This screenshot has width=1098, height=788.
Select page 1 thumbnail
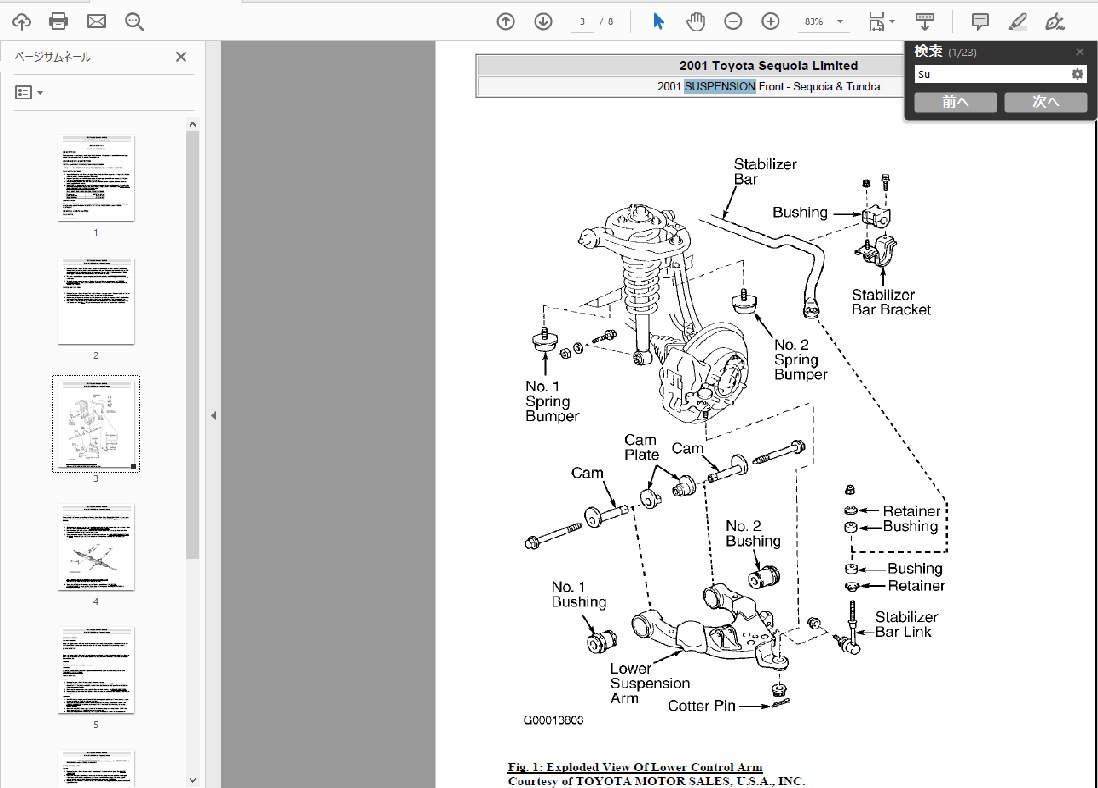96,179
